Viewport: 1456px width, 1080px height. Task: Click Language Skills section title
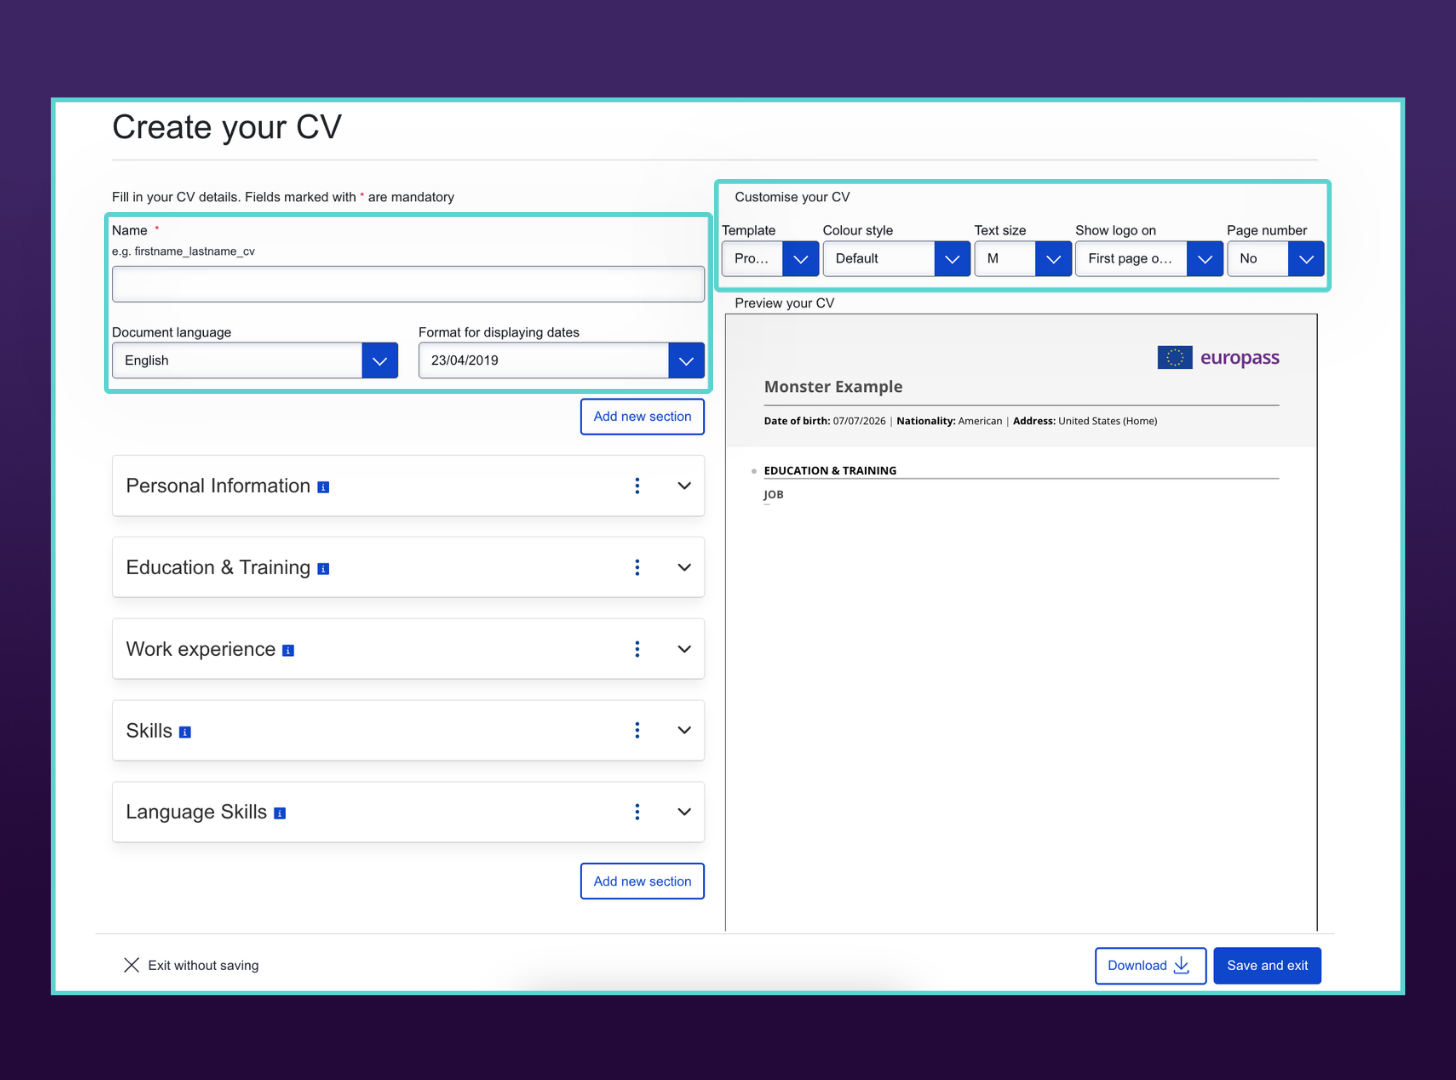196,812
